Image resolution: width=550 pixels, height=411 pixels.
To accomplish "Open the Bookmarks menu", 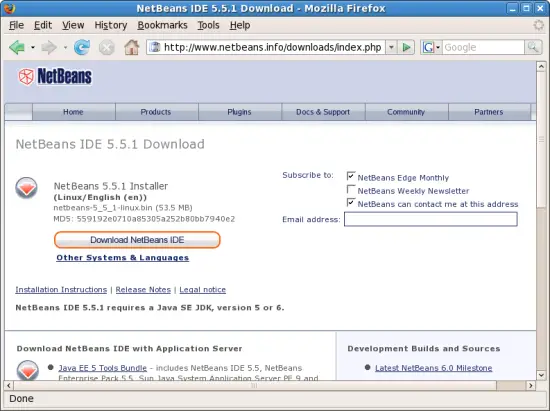I will tap(162, 25).
